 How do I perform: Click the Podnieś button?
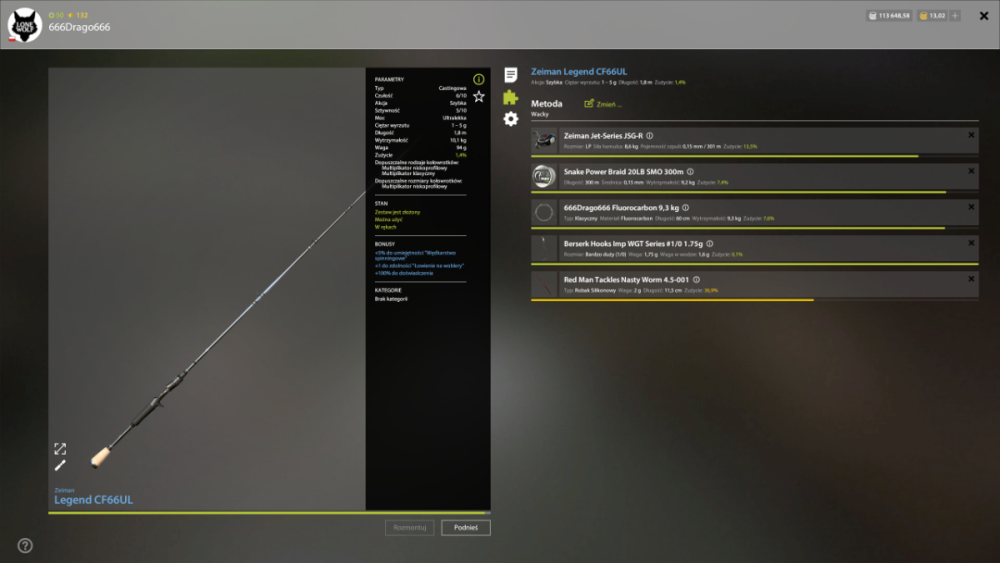point(466,527)
